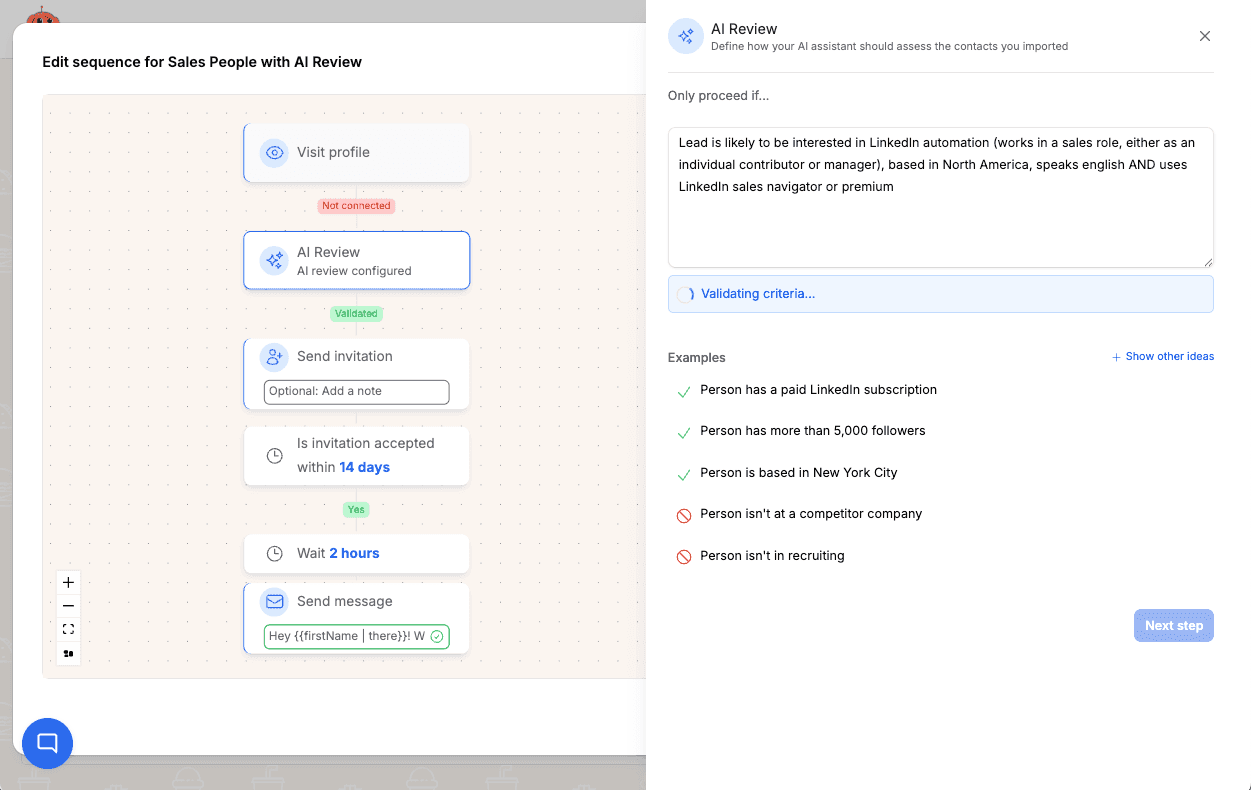Image resolution: width=1251 pixels, height=790 pixels.
Task: Fit the sequence to the screen
Action: pyautogui.click(x=68, y=629)
